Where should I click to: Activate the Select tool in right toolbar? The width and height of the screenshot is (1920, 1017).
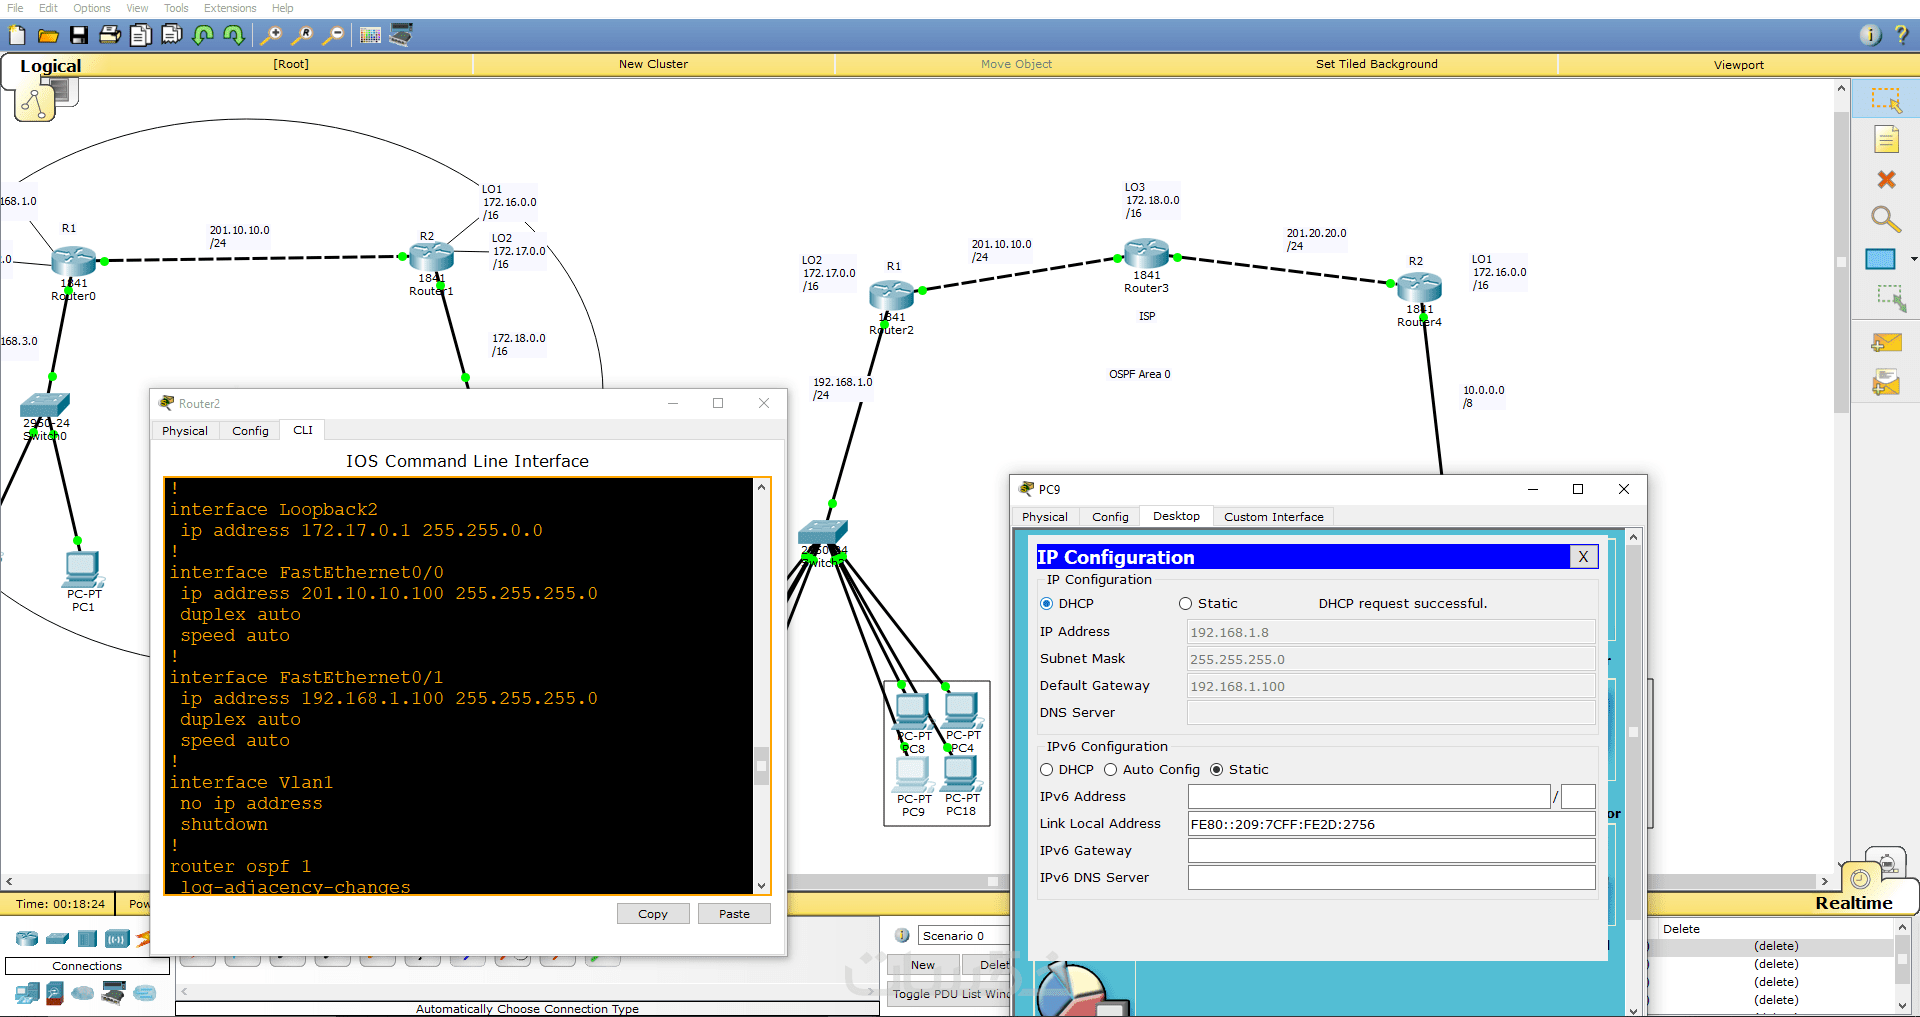click(x=1886, y=99)
